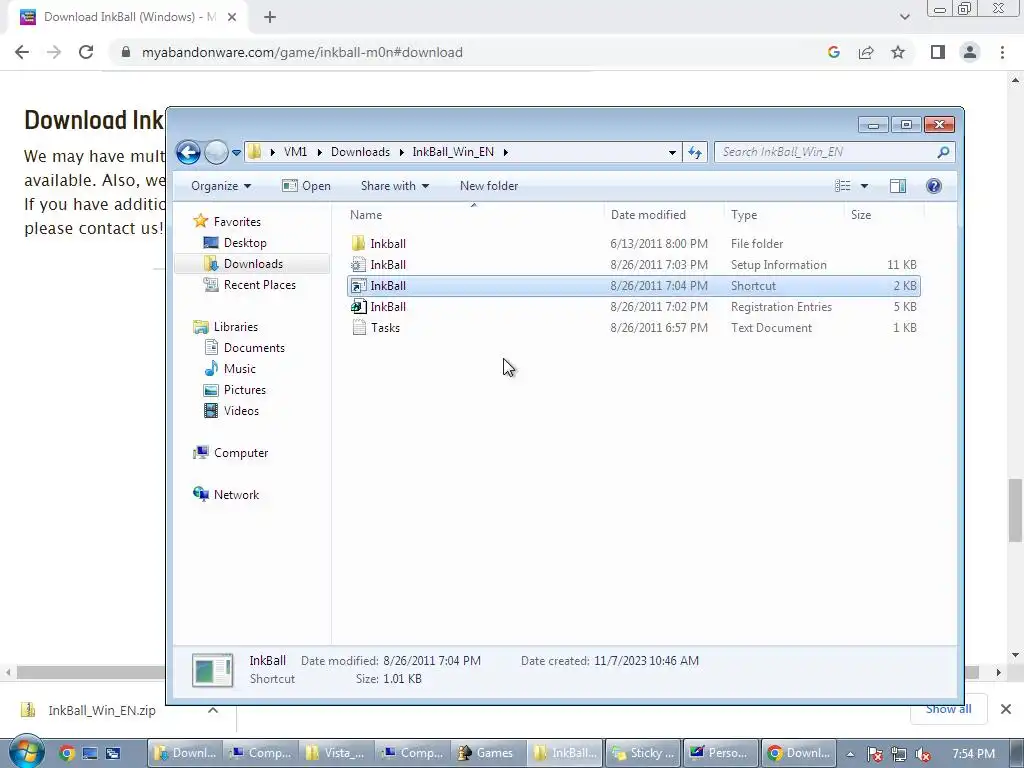
Task: Sort files by Type column
Action: pos(784,215)
